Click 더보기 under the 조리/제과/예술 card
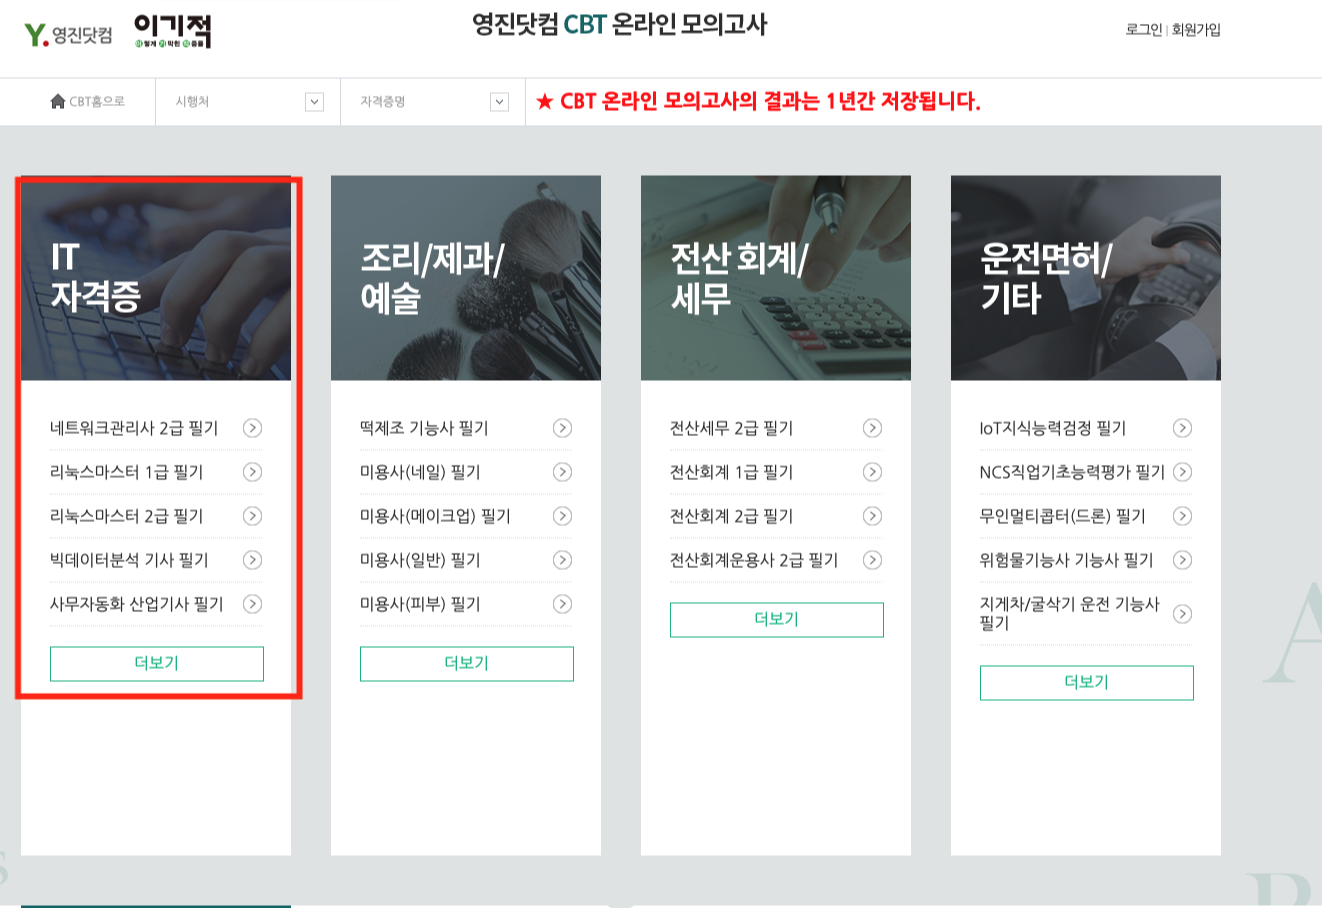Screen dimensions: 1322x908 pyautogui.click(x=465, y=663)
